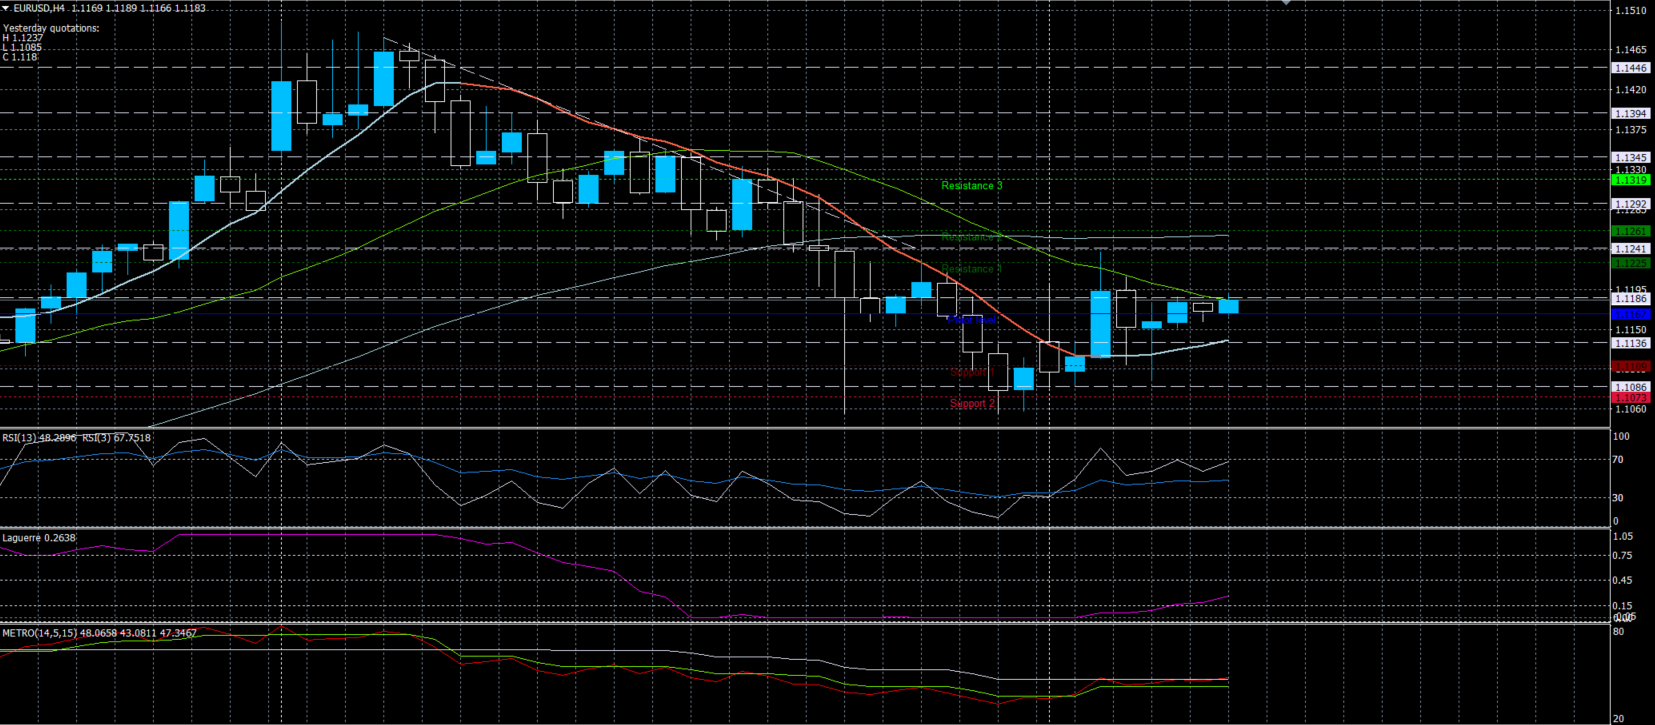Select the METRO scale value 80
Screen dimensions: 1655x725
tap(1619, 632)
